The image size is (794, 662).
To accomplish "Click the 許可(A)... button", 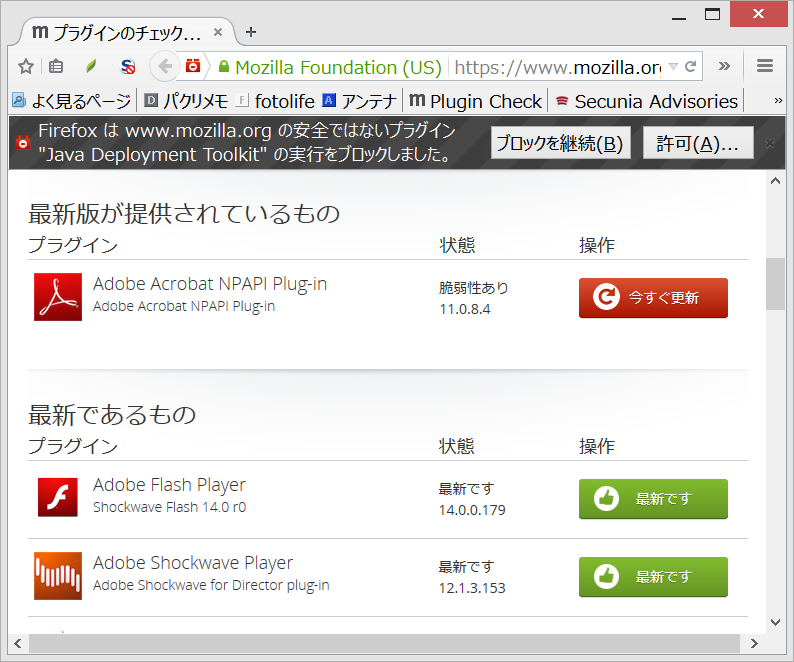I will coord(698,143).
